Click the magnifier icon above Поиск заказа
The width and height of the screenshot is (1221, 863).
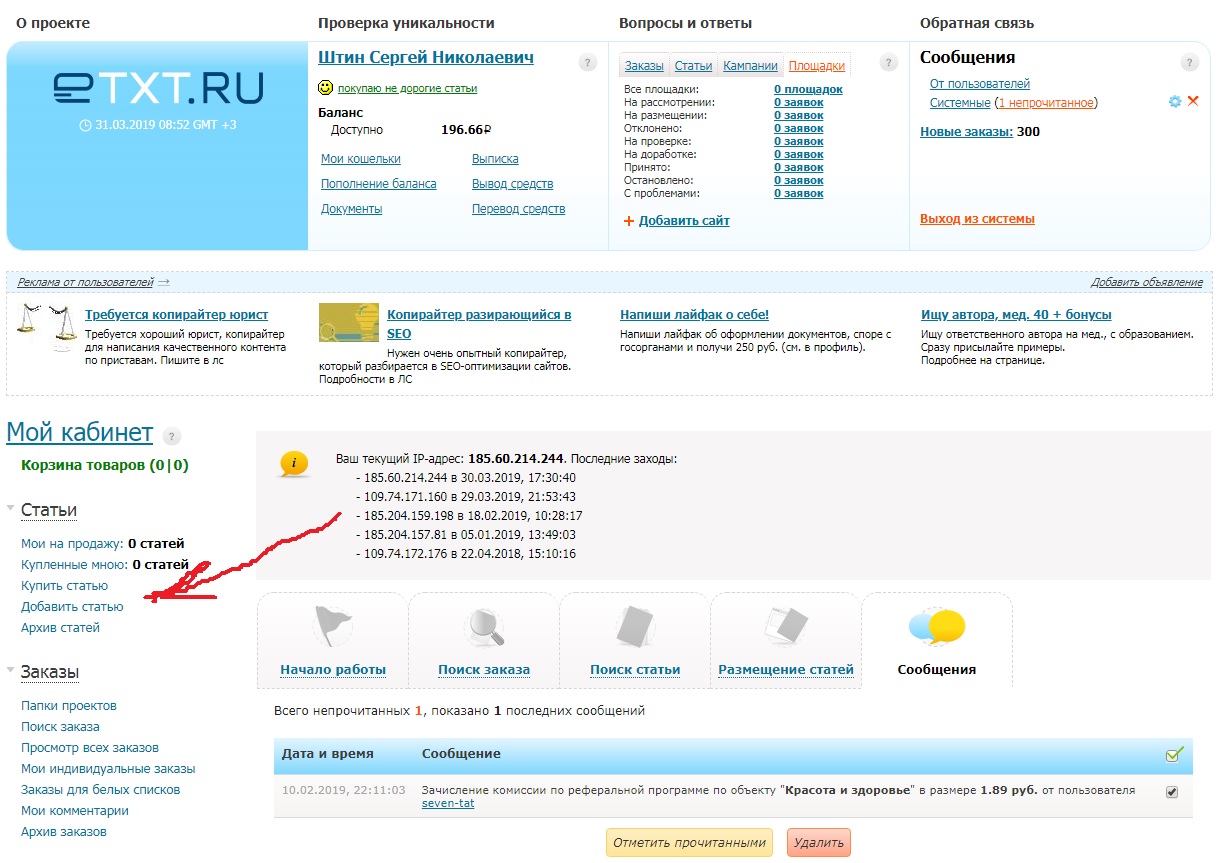point(484,627)
